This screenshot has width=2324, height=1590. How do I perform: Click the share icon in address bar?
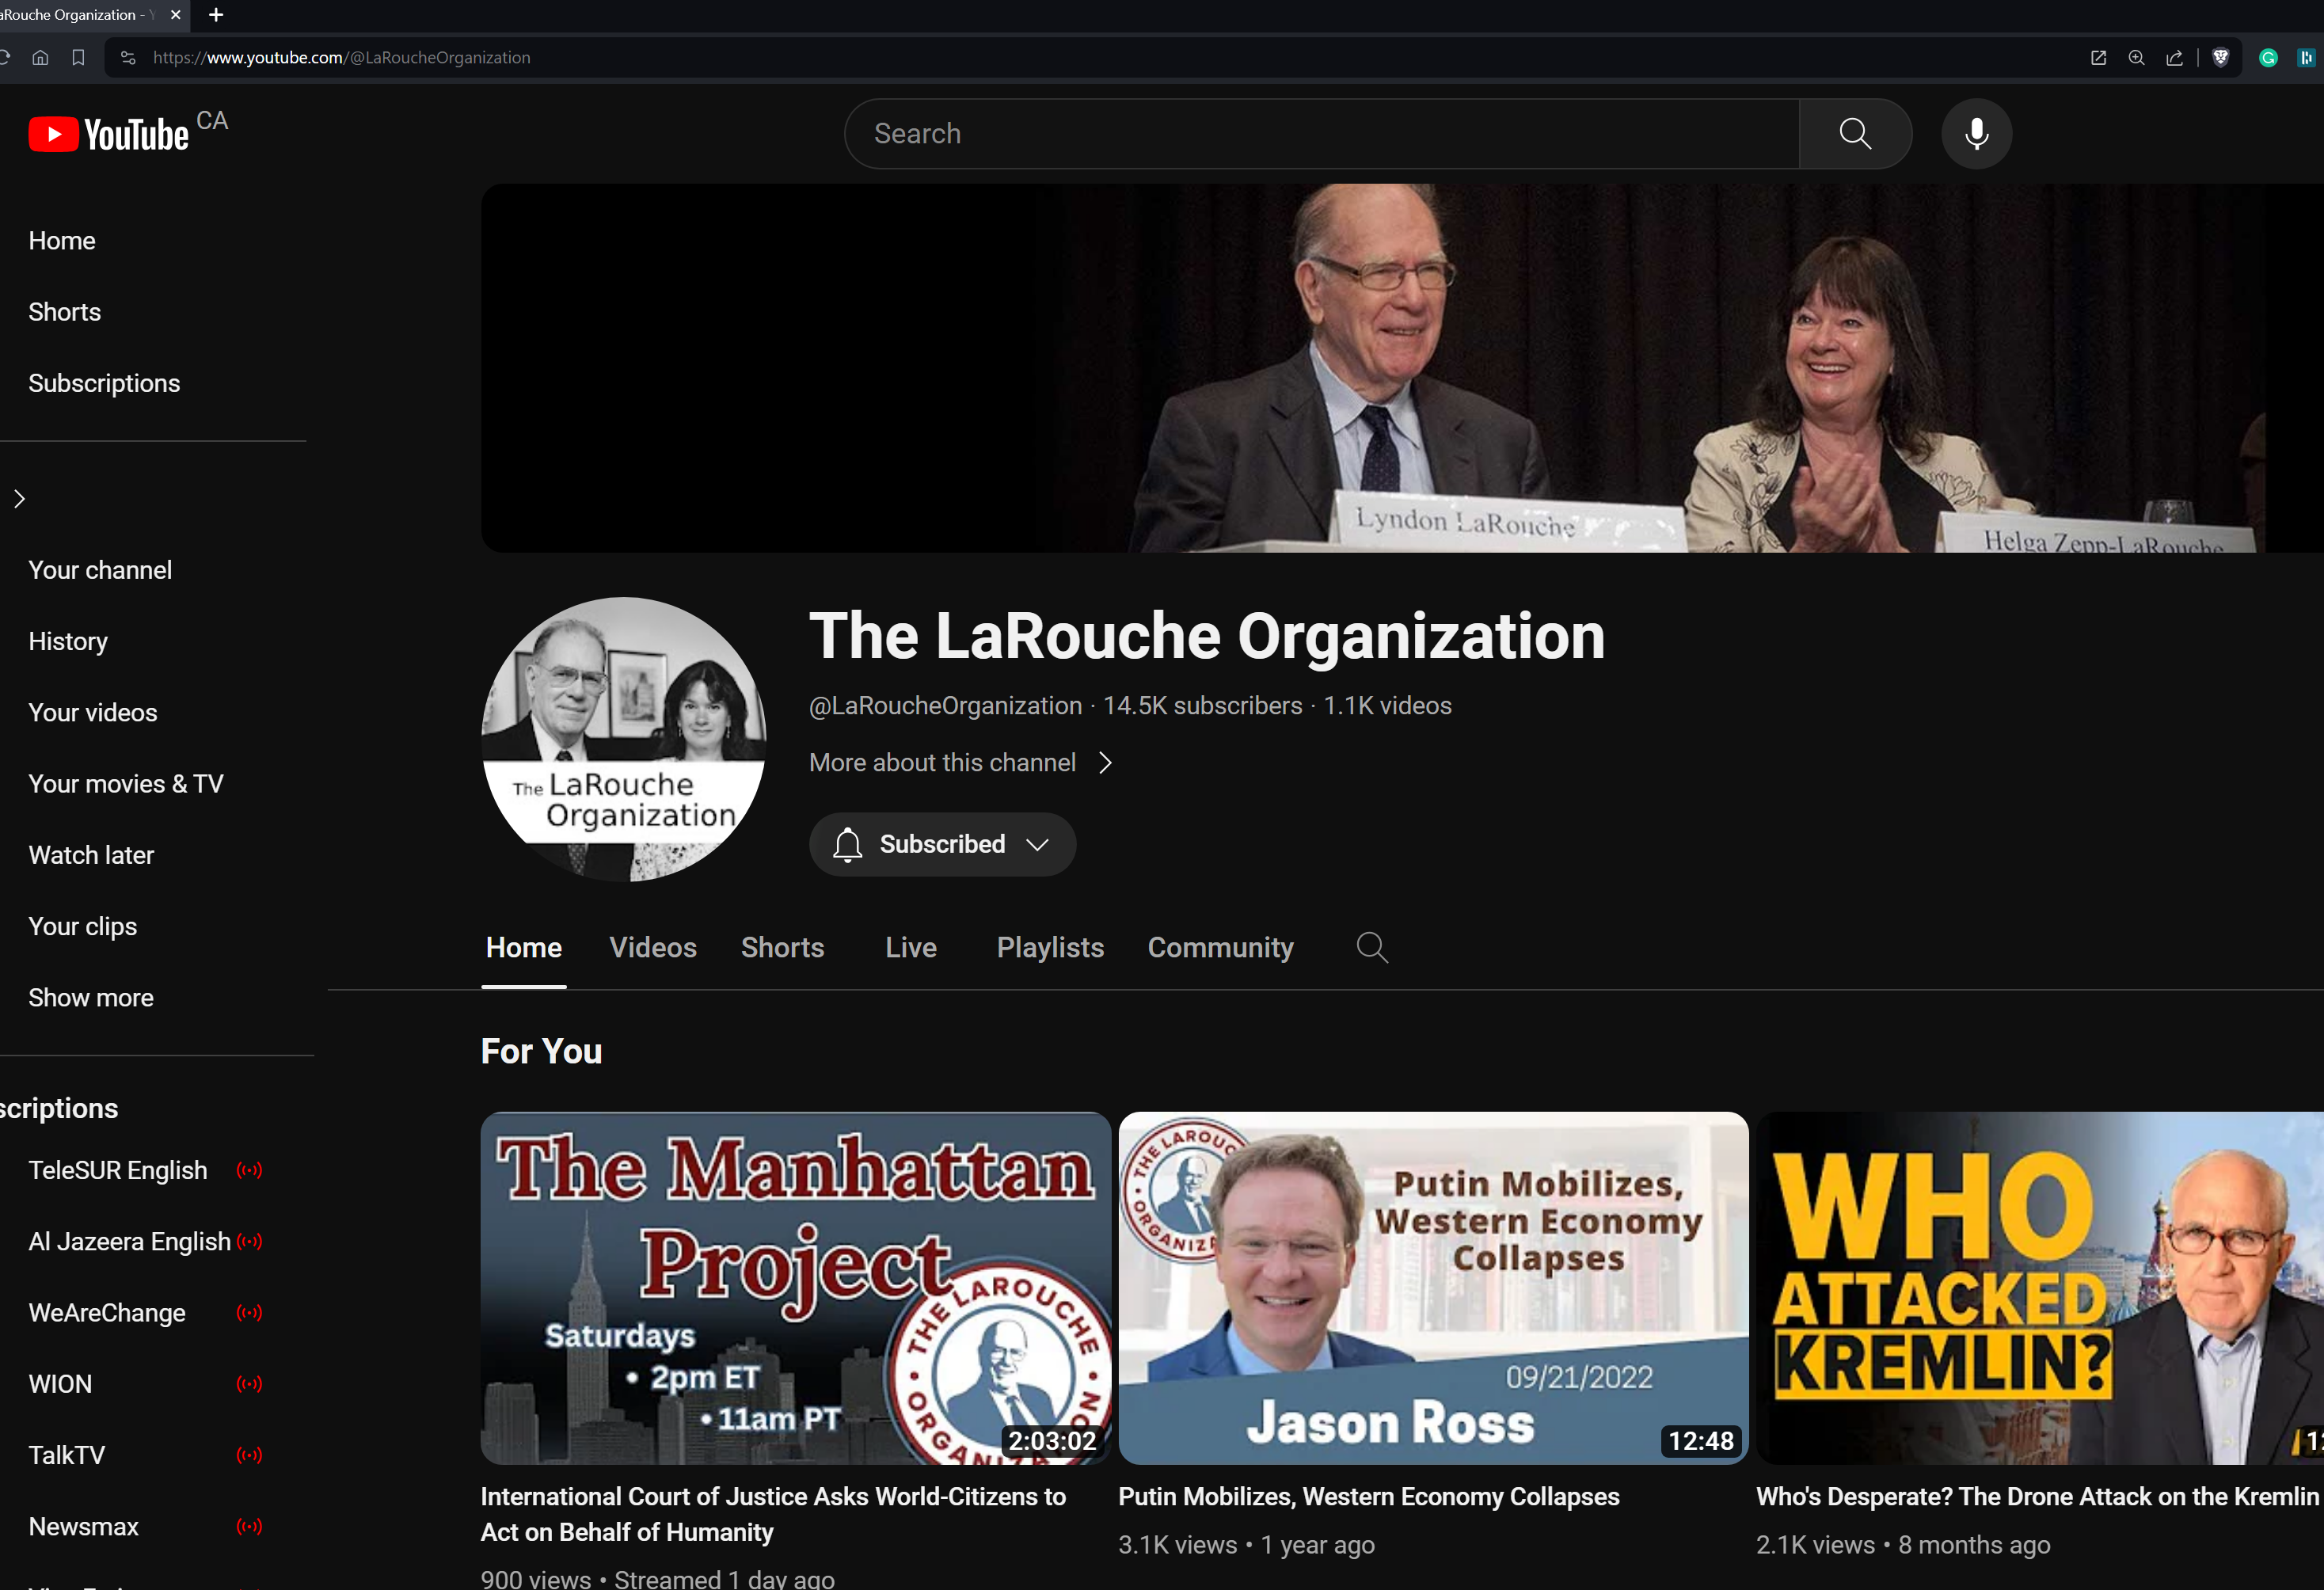[x=2174, y=58]
